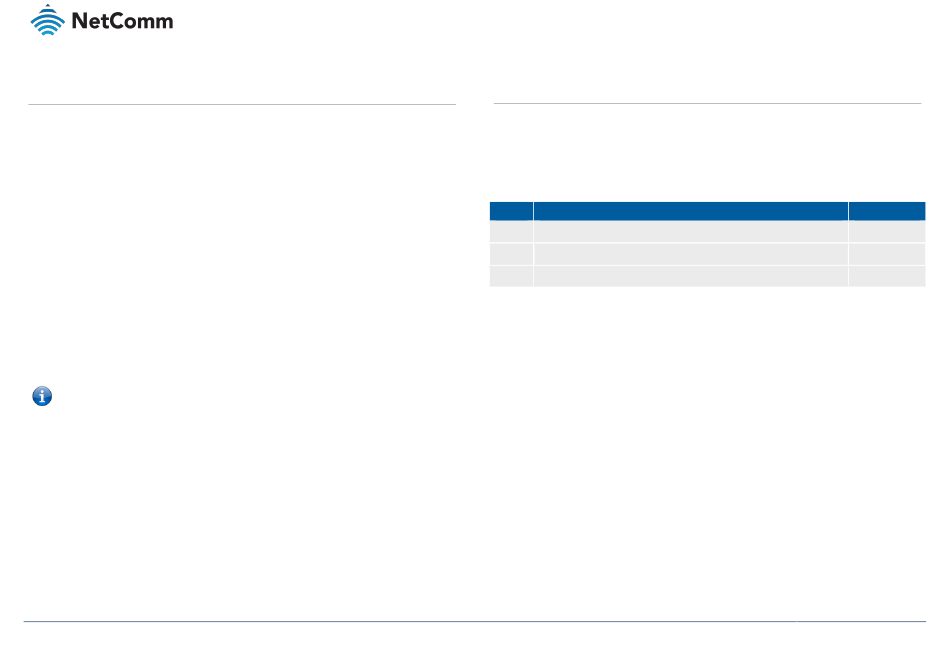The width and height of the screenshot is (950, 660).
Task: Select second grey row's wide middle cell
Action: point(691,254)
